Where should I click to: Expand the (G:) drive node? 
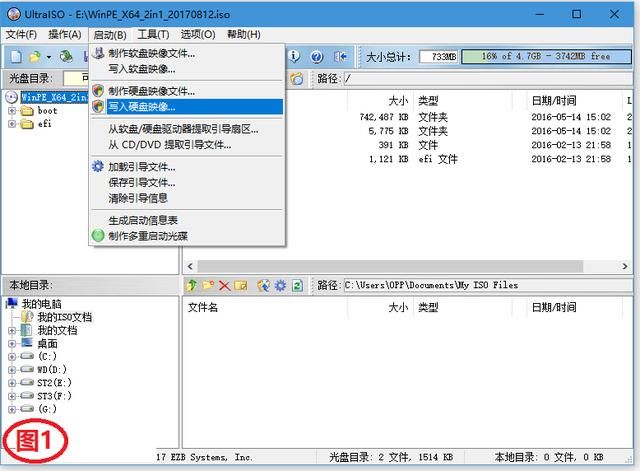12,409
